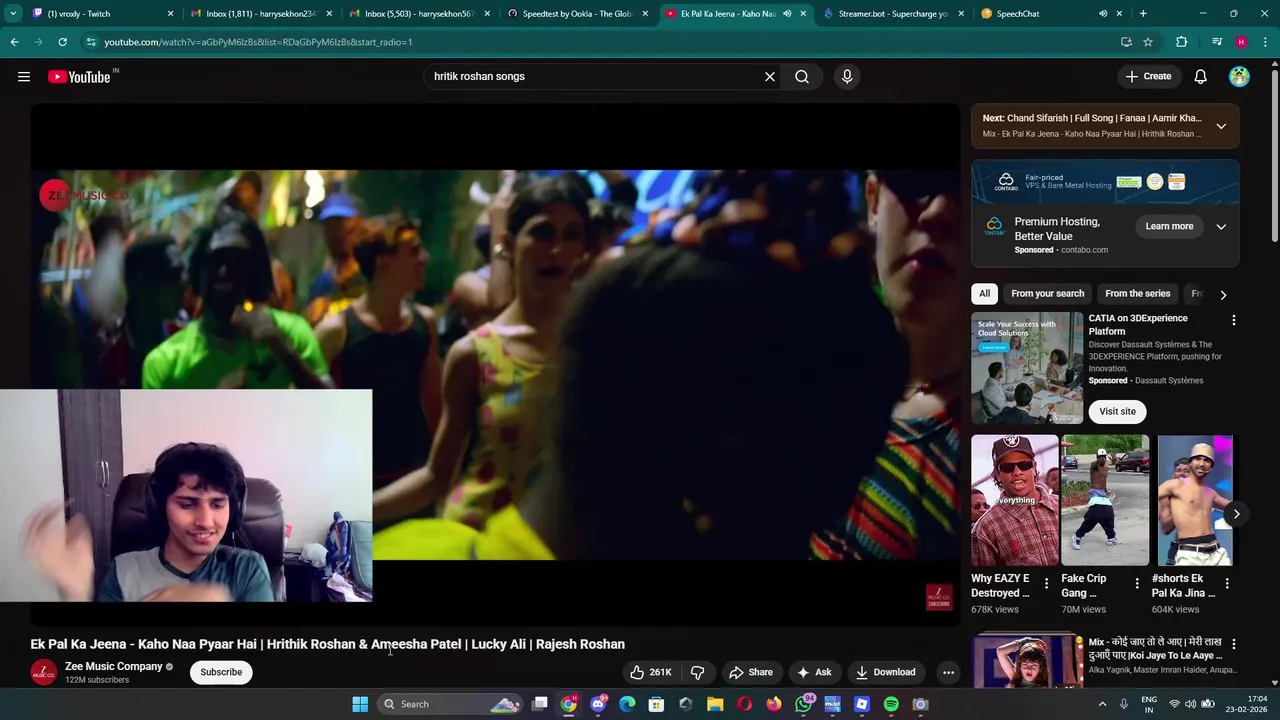Click the Ask button
Image resolution: width=1280 pixels, height=720 pixels.
click(x=814, y=672)
